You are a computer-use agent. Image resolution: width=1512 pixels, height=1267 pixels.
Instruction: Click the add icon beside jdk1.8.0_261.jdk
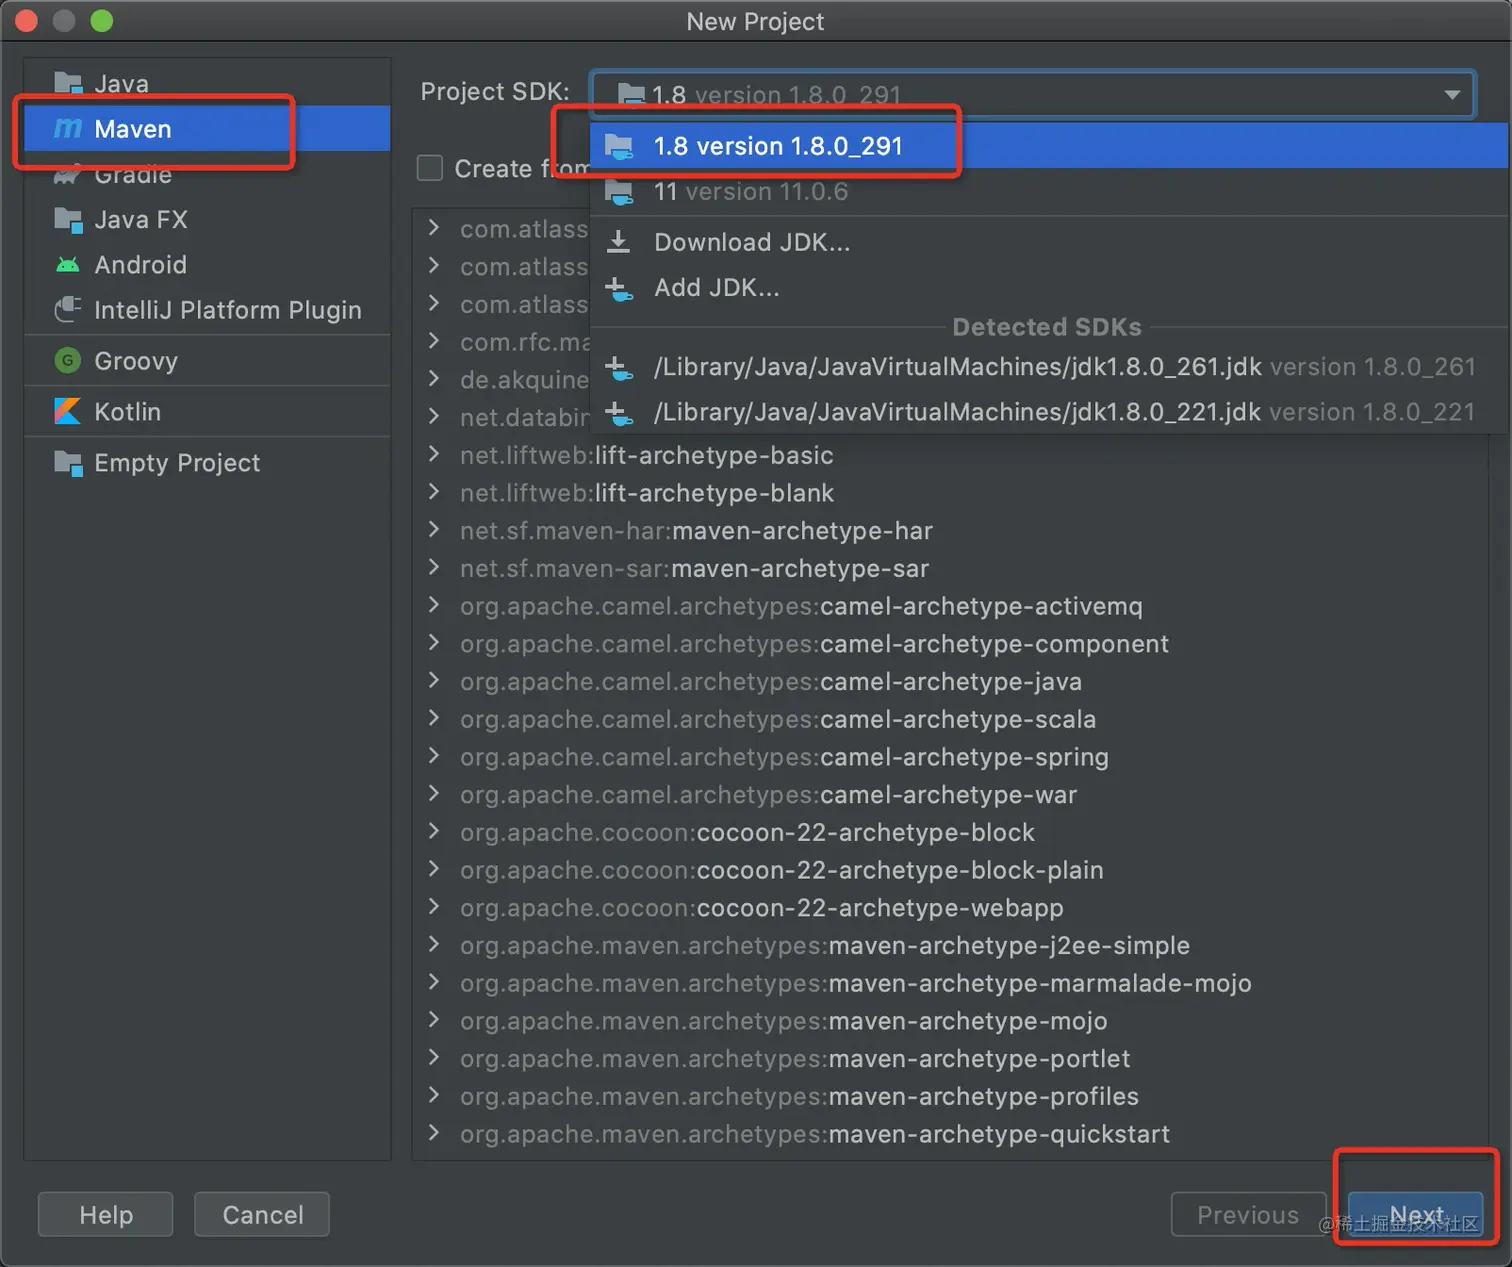coord(619,368)
